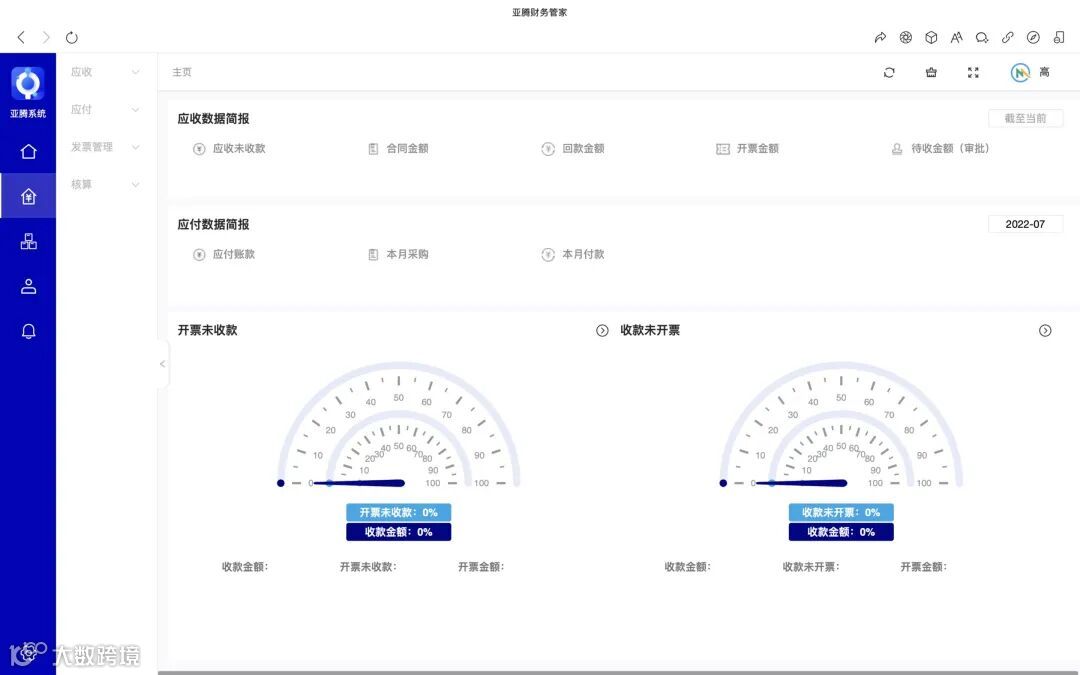Open the user profile sidebar icon
This screenshot has height=675, width=1080.
pyautogui.click(x=28, y=287)
